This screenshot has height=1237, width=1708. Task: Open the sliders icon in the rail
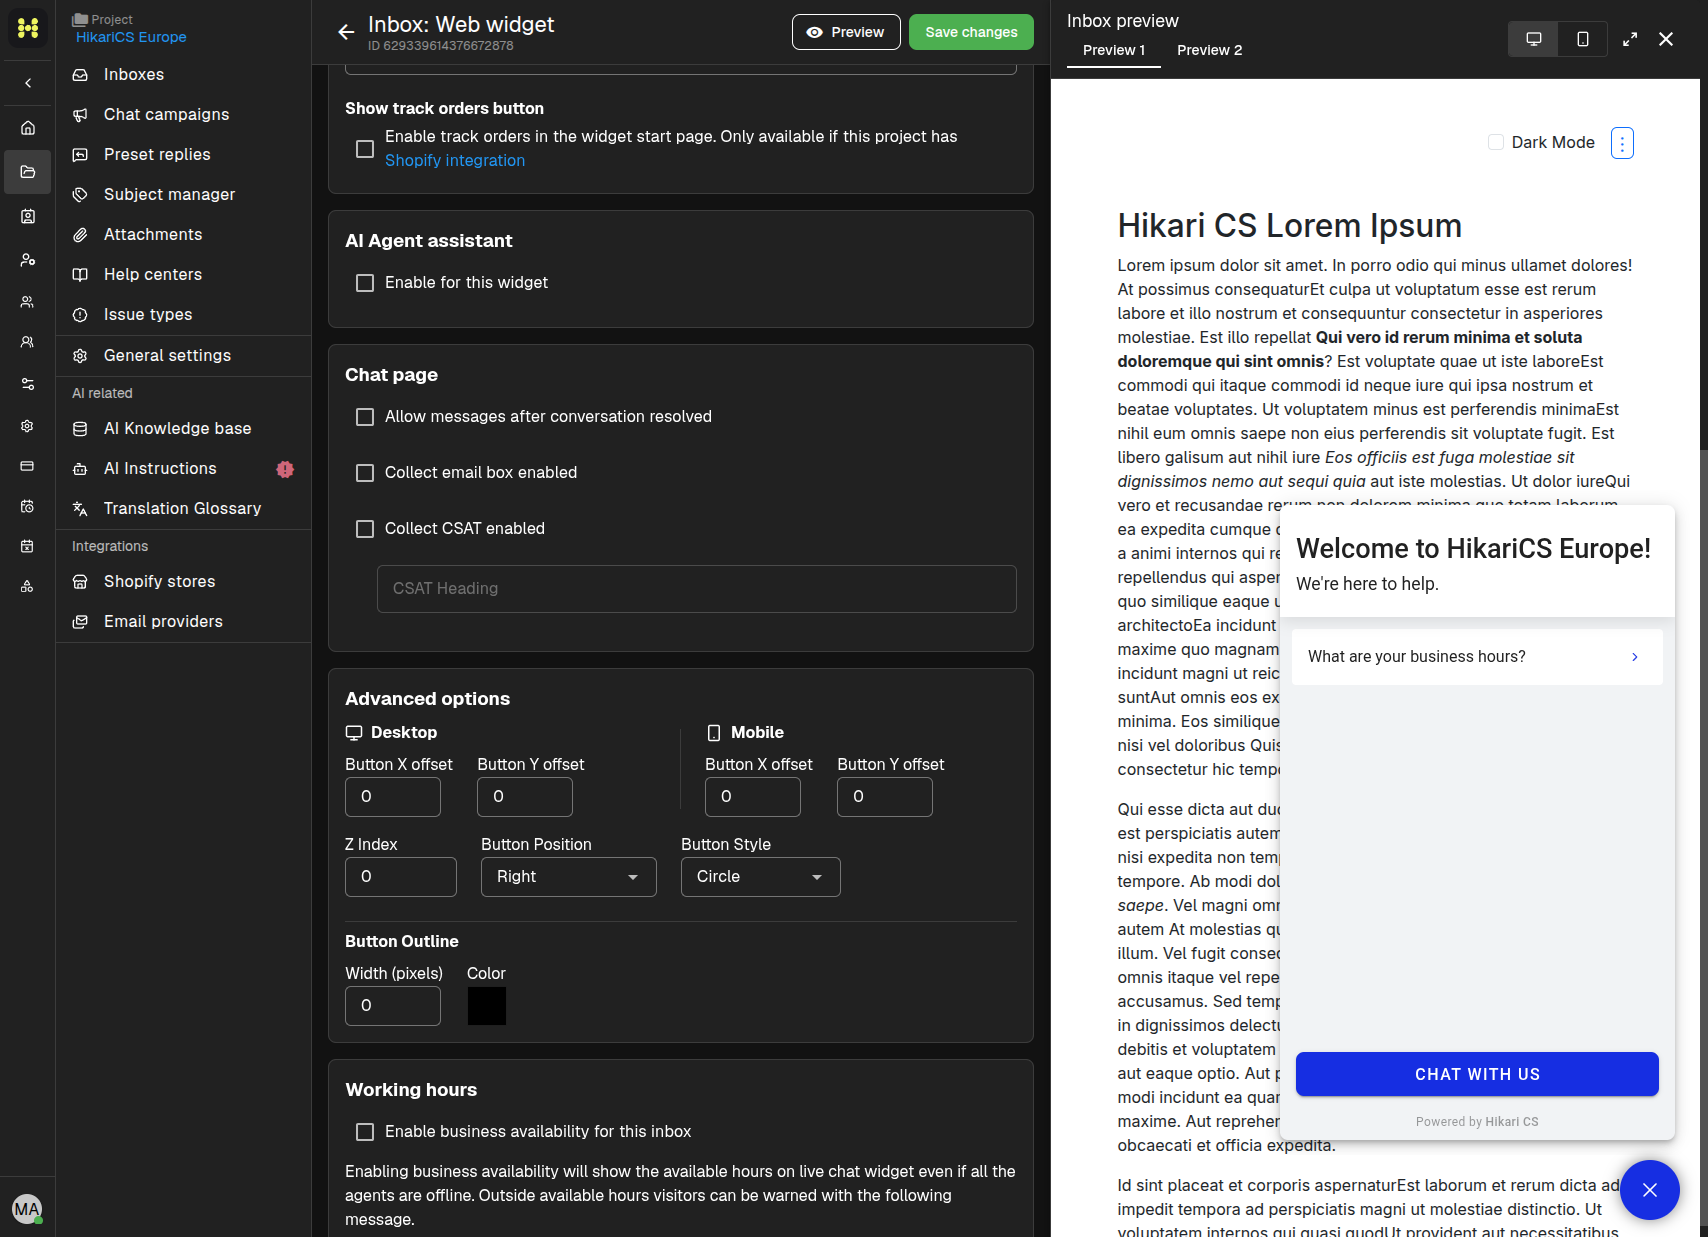pyautogui.click(x=28, y=384)
